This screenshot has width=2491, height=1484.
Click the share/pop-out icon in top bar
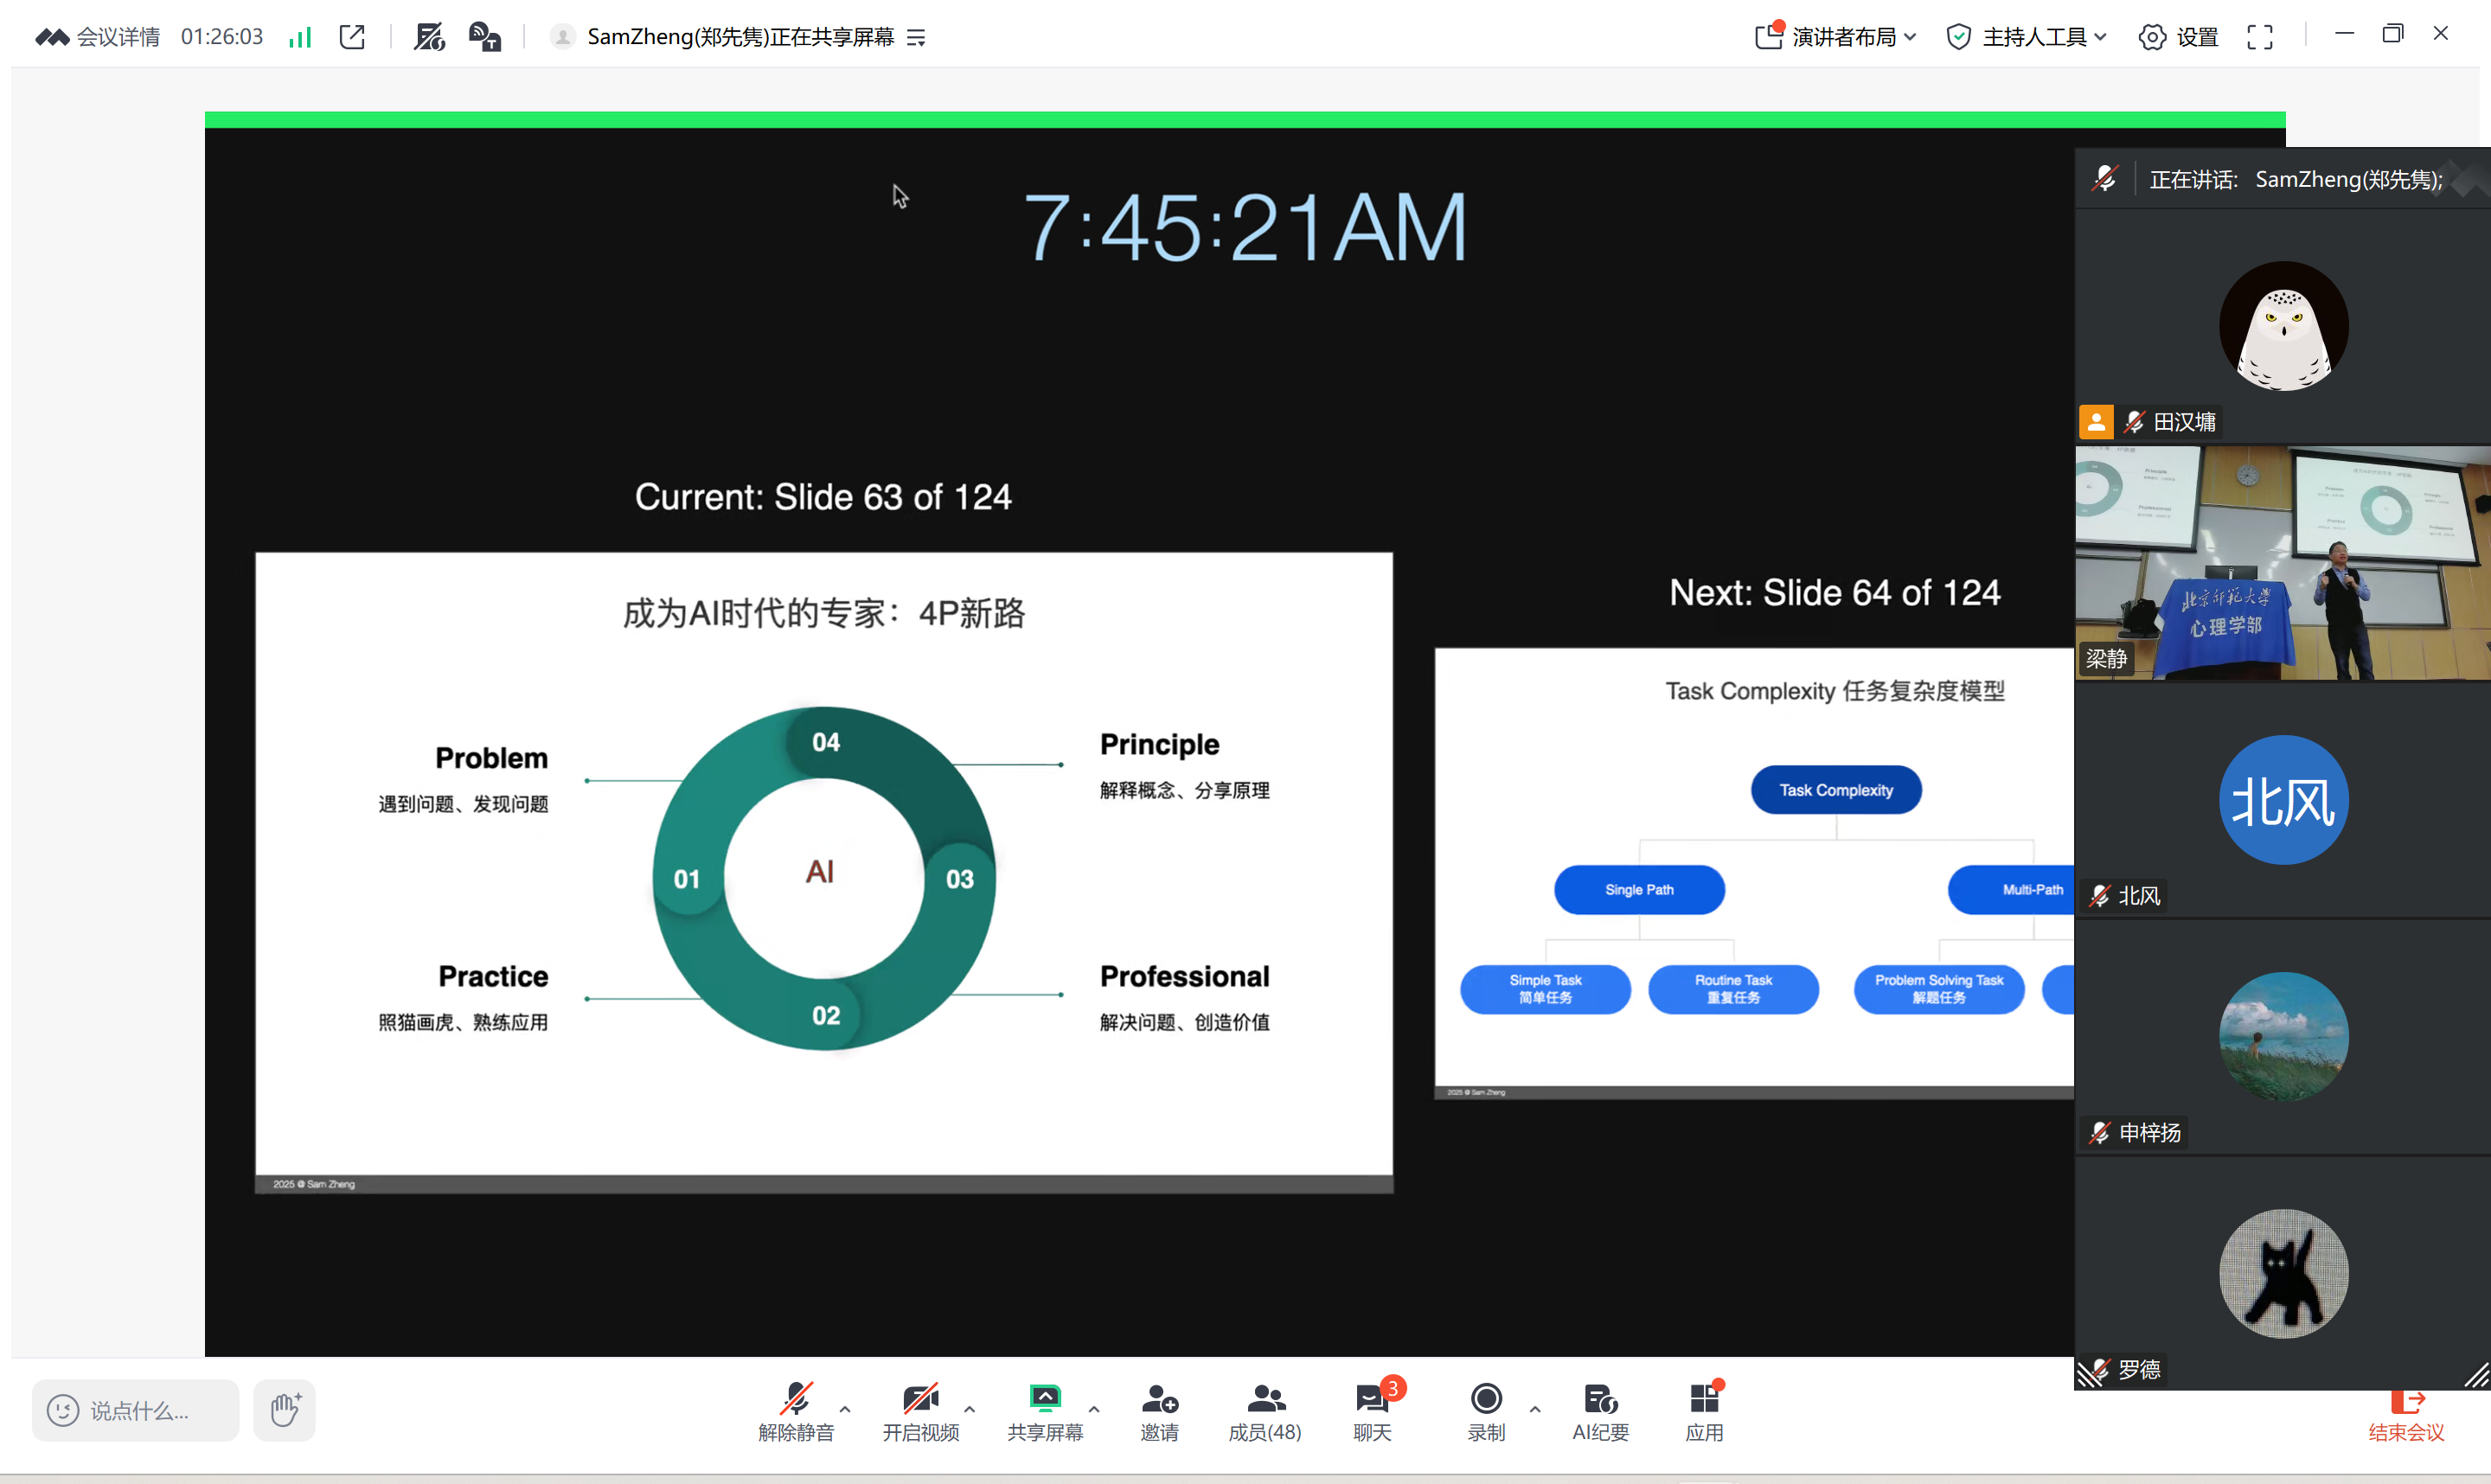[x=352, y=37]
